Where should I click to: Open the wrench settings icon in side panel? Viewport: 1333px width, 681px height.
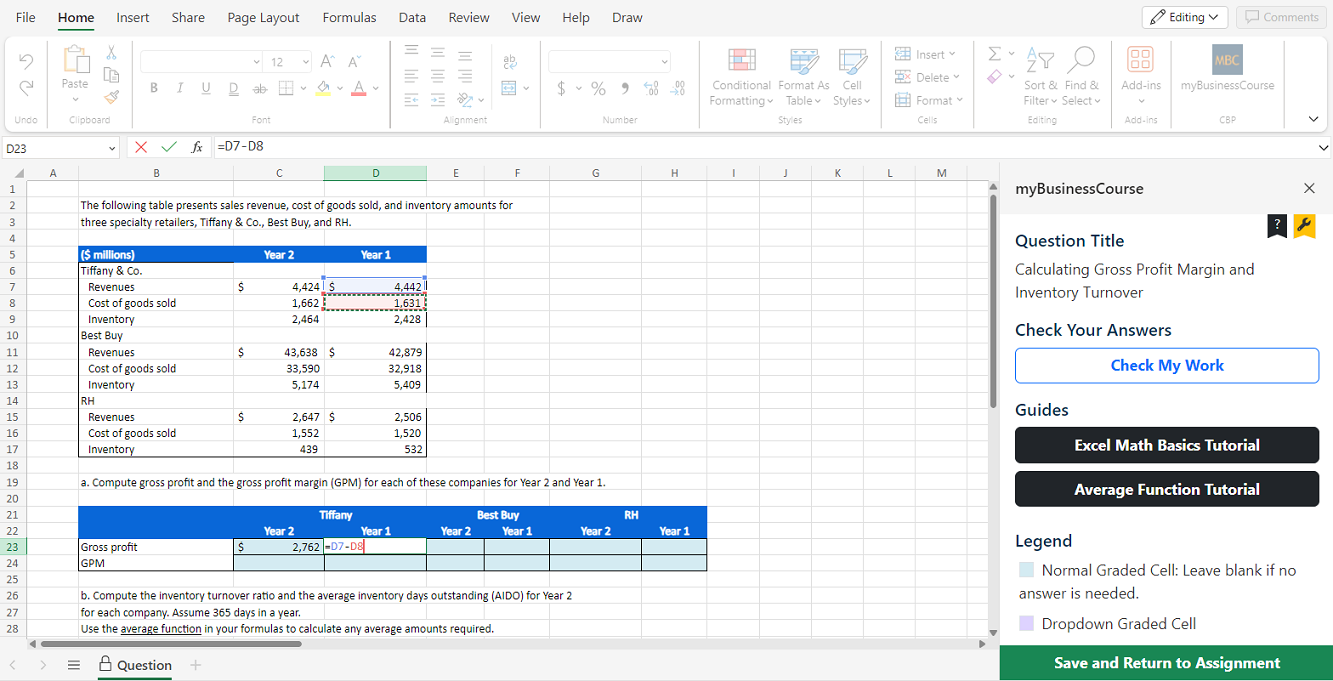click(x=1304, y=225)
